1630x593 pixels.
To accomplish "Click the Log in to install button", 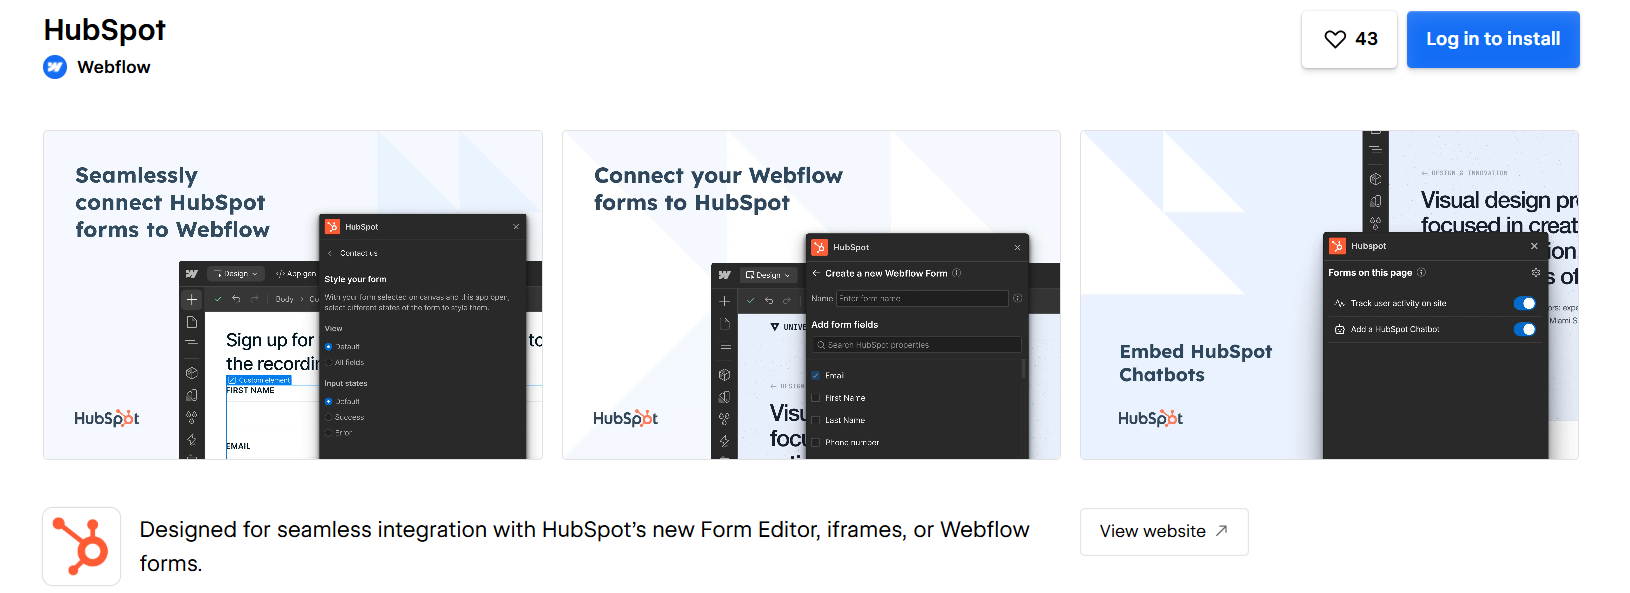I will (x=1493, y=39).
